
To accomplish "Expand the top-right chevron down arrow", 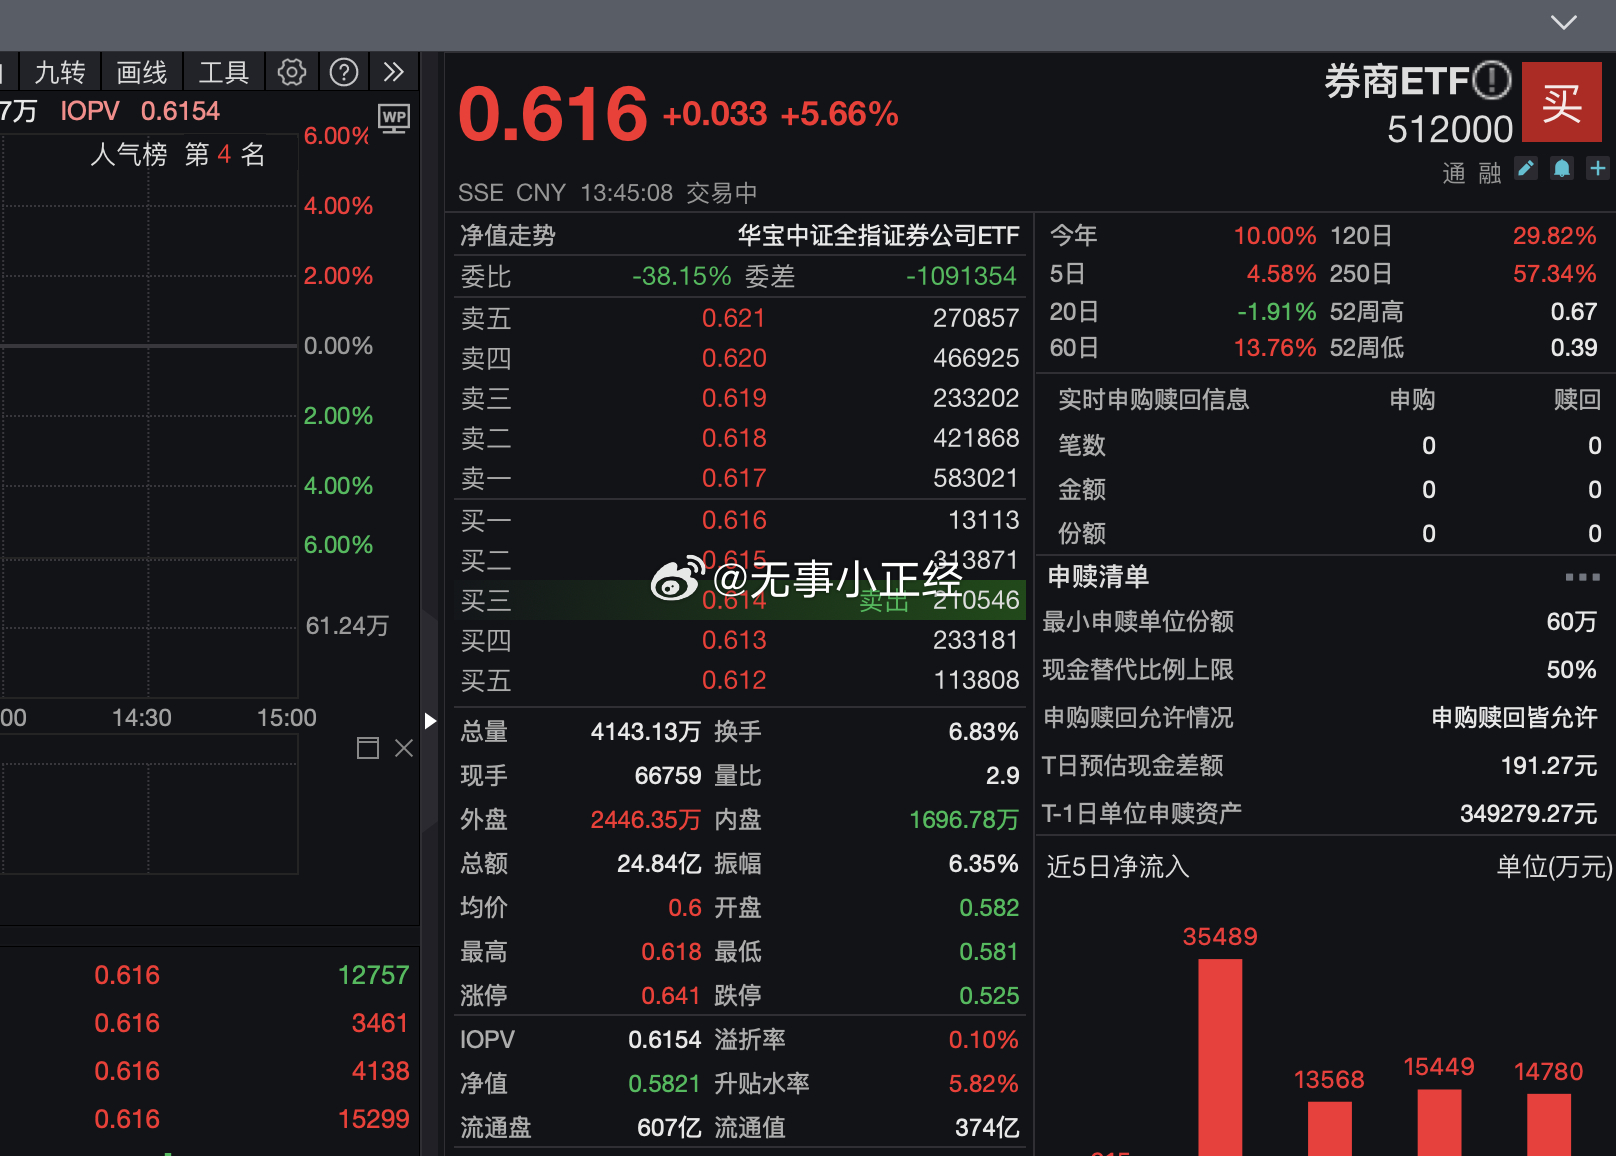I will coord(1564,22).
